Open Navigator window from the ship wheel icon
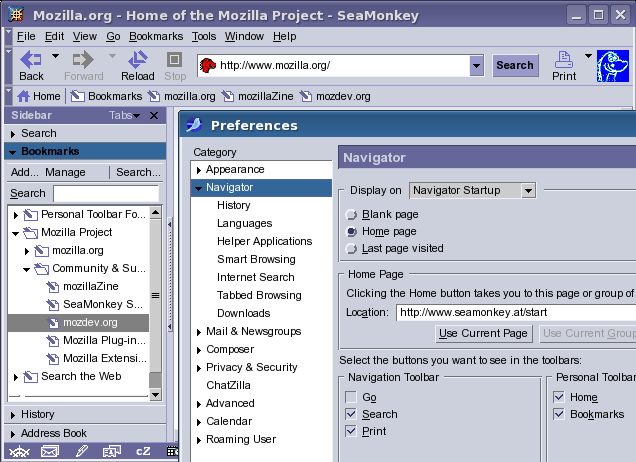636x462 pixels. pos(19,451)
